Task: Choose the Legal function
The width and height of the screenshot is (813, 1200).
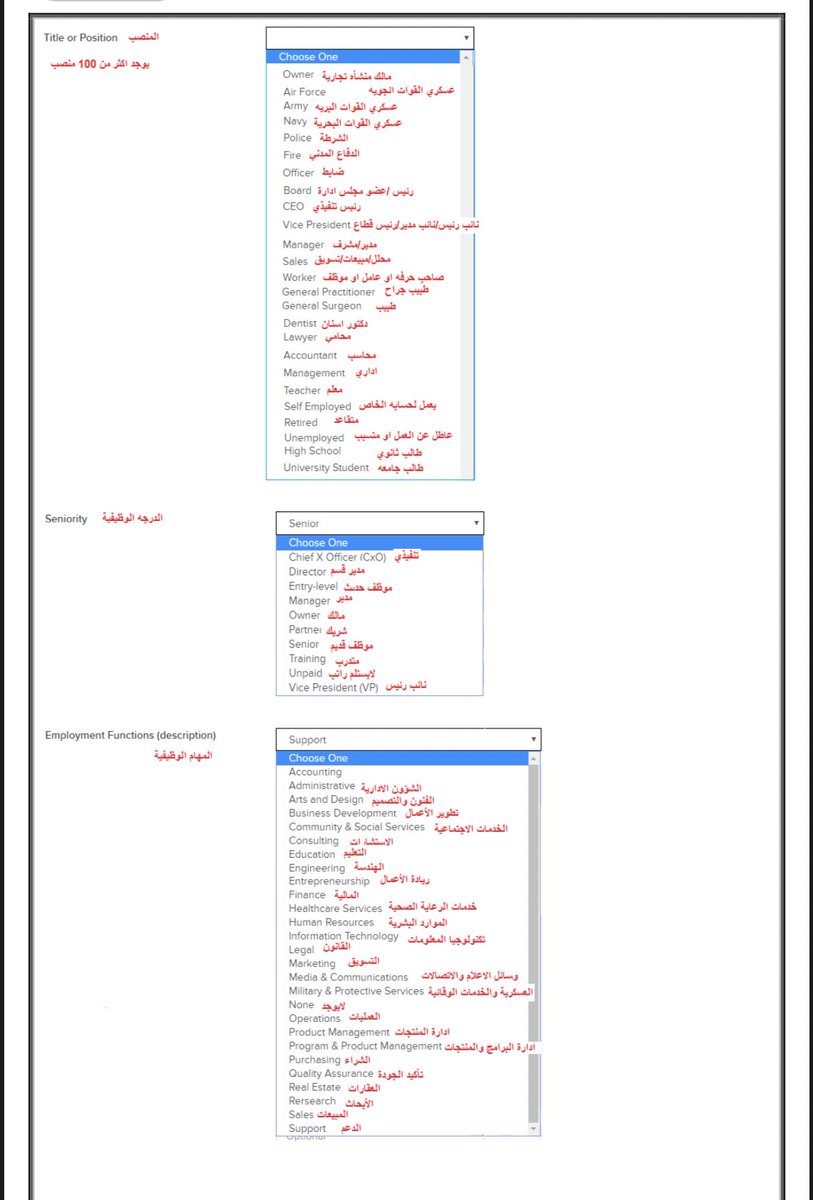Action: [x=302, y=949]
